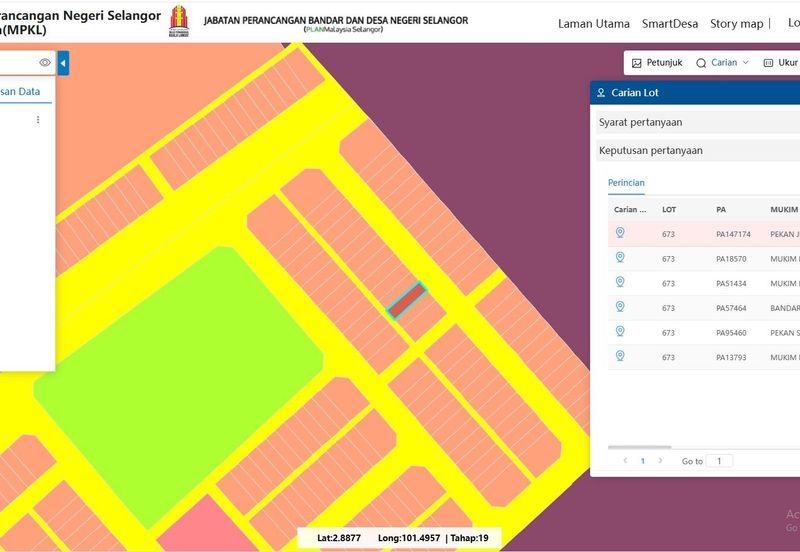
Task: Expand Keputusan pertanyaan section
Action: 698,150
